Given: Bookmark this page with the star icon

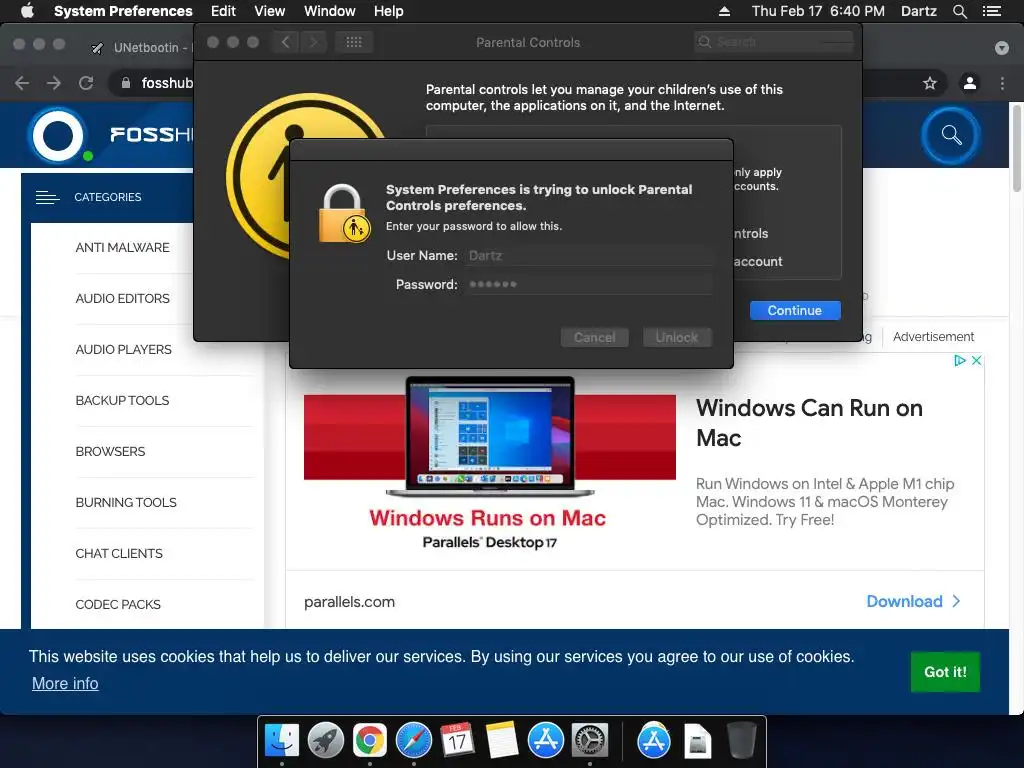Looking at the screenshot, I should tap(930, 83).
